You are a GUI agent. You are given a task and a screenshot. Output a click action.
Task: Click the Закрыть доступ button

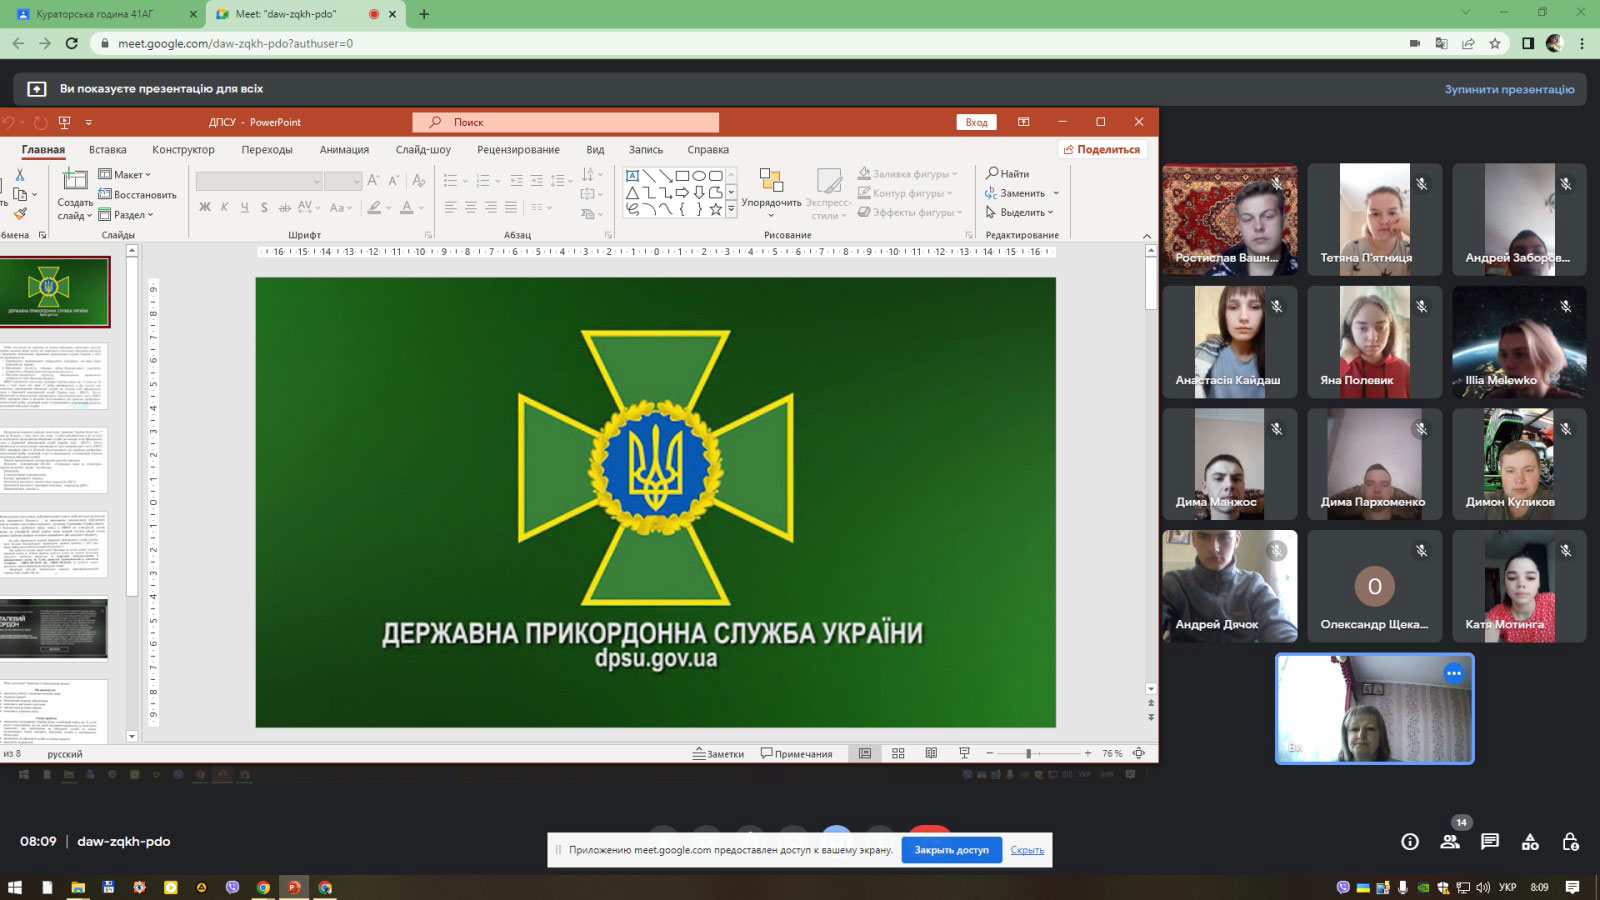(x=951, y=850)
